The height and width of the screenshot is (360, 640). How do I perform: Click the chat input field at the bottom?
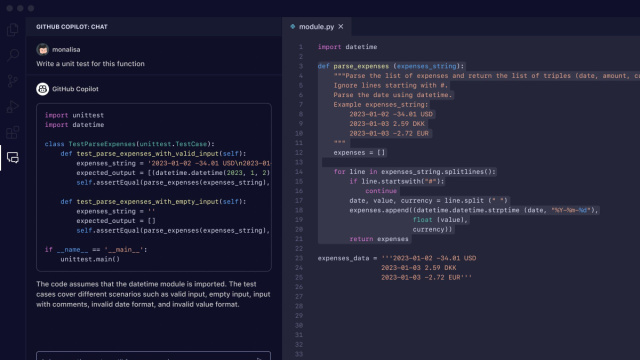(x=153, y=356)
